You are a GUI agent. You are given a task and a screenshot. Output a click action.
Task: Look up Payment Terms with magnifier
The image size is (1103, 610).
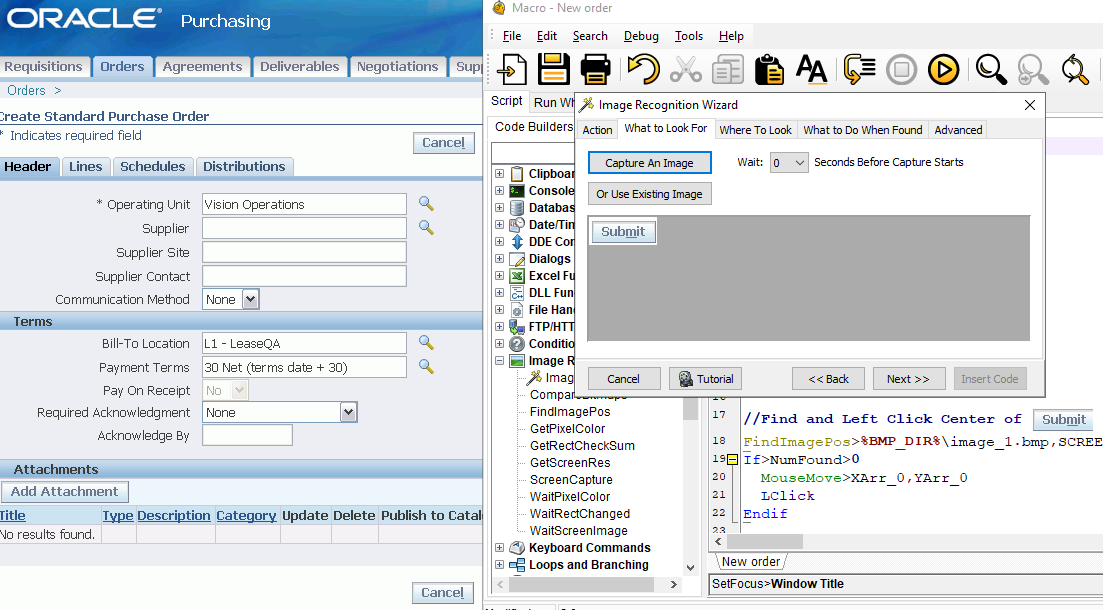[426, 366]
